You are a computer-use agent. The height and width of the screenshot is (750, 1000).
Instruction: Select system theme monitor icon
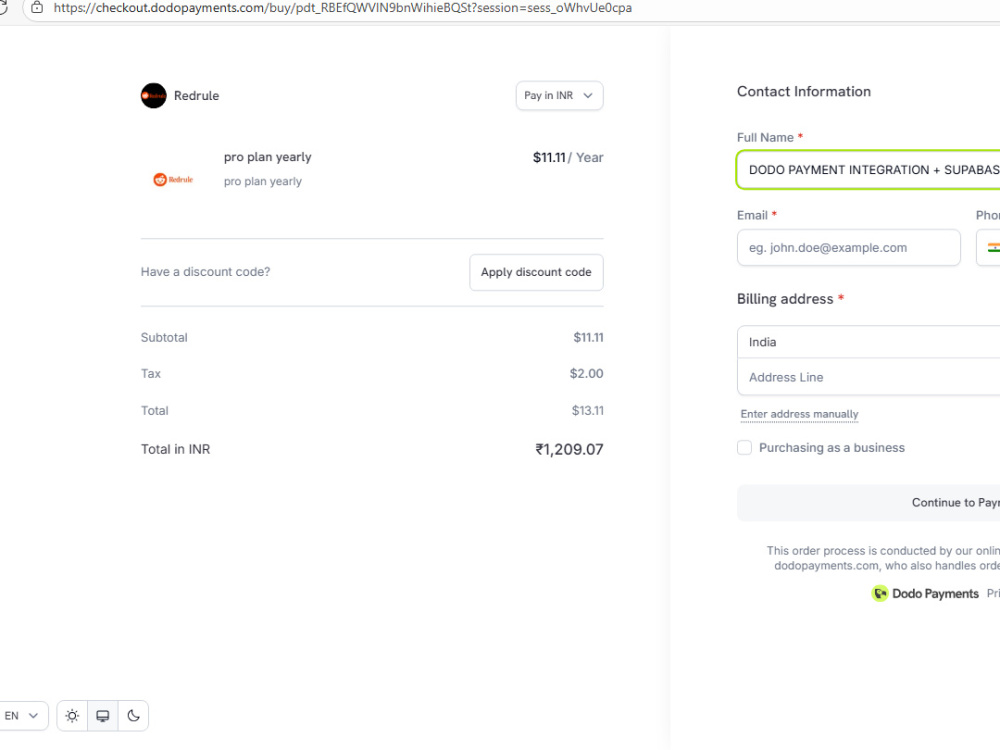[x=103, y=716]
